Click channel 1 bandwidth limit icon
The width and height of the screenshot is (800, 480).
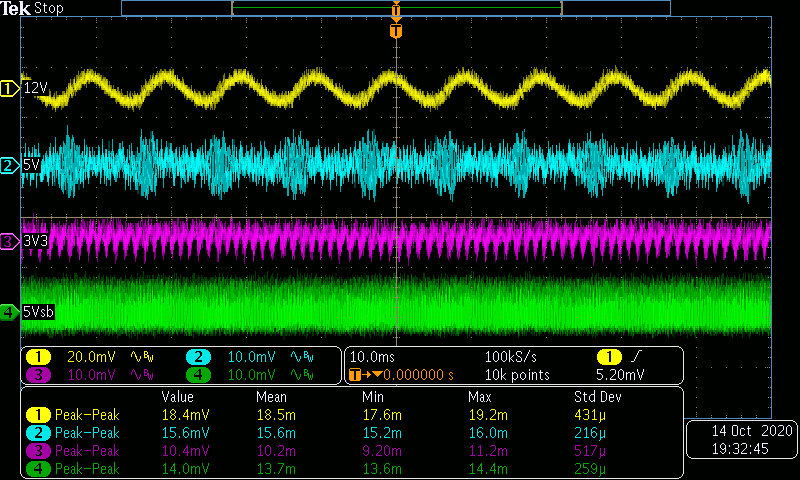(142, 357)
